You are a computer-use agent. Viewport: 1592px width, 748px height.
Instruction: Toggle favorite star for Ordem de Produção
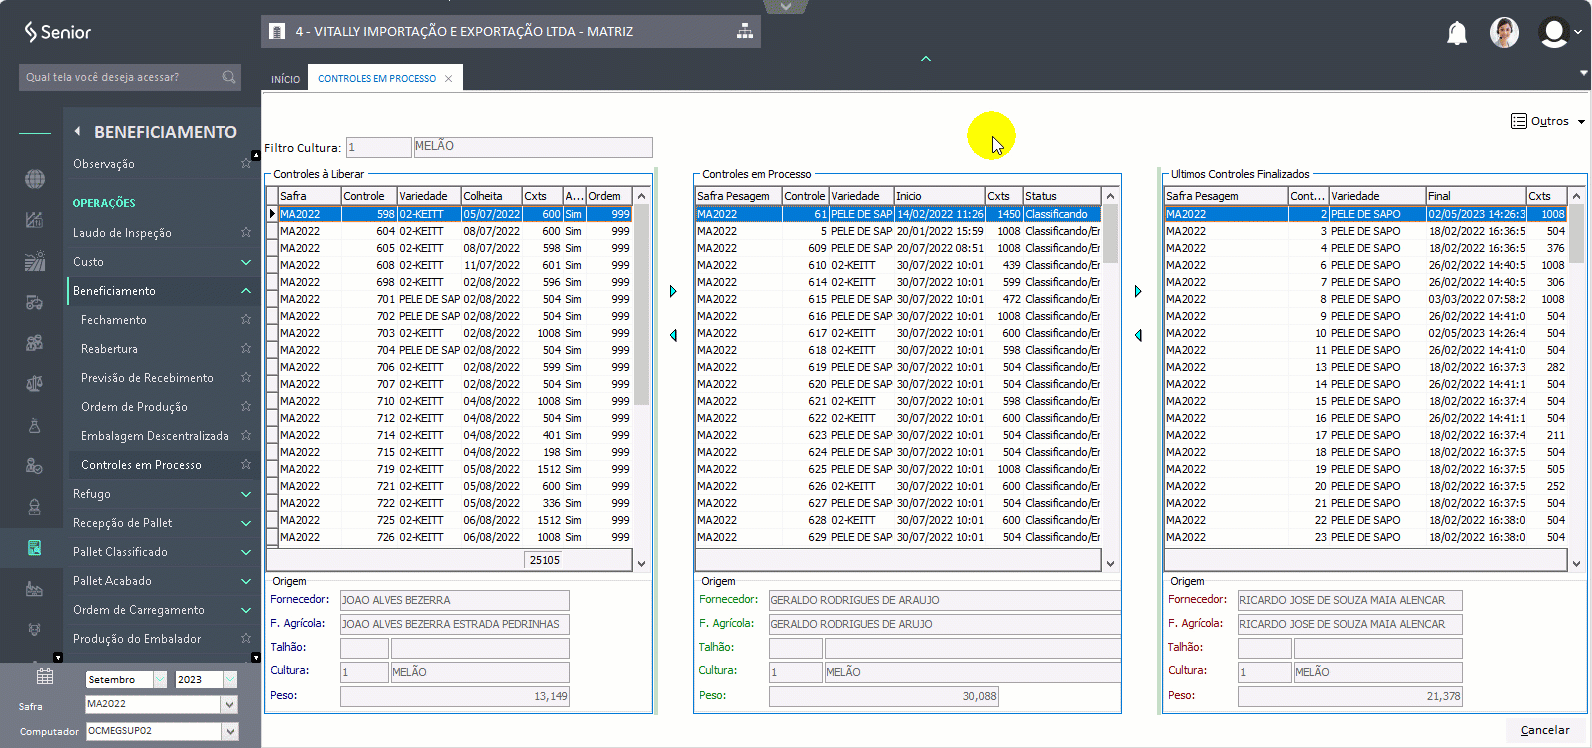[x=246, y=406]
